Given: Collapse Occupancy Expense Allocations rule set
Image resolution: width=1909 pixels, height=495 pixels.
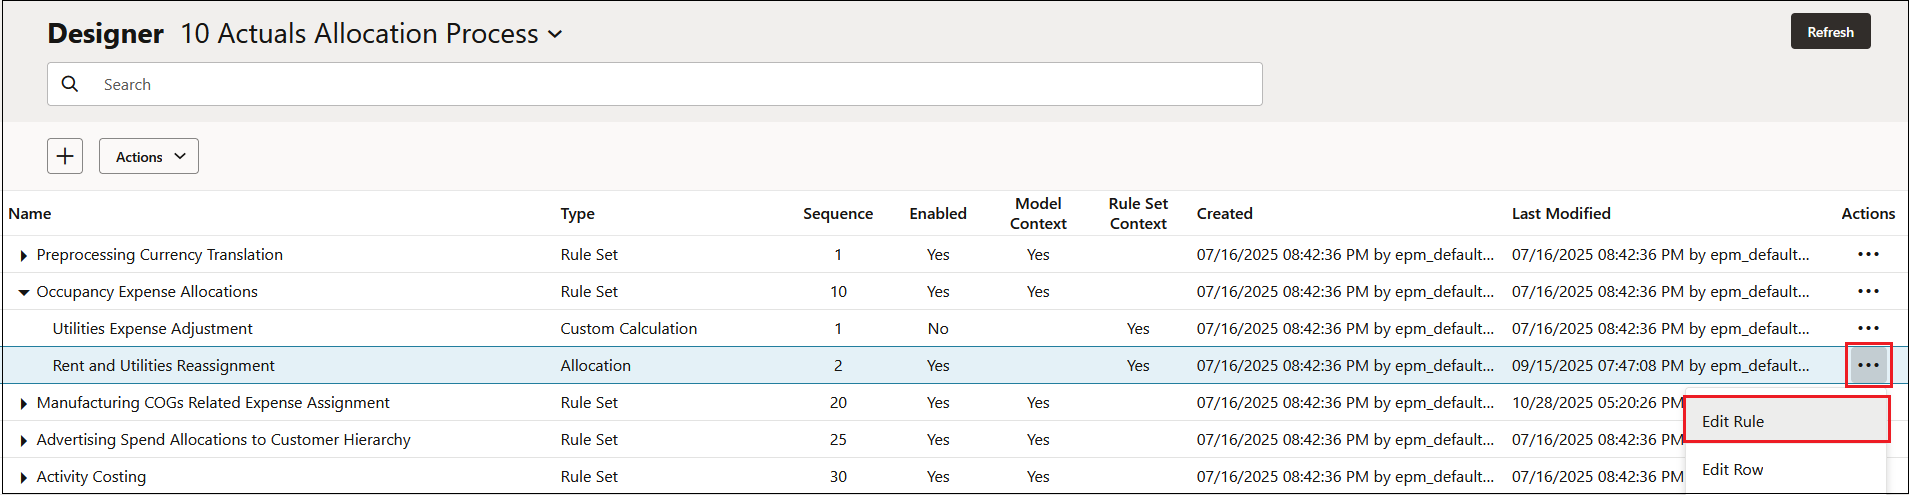Looking at the screenshot, I should pos(23,292).
